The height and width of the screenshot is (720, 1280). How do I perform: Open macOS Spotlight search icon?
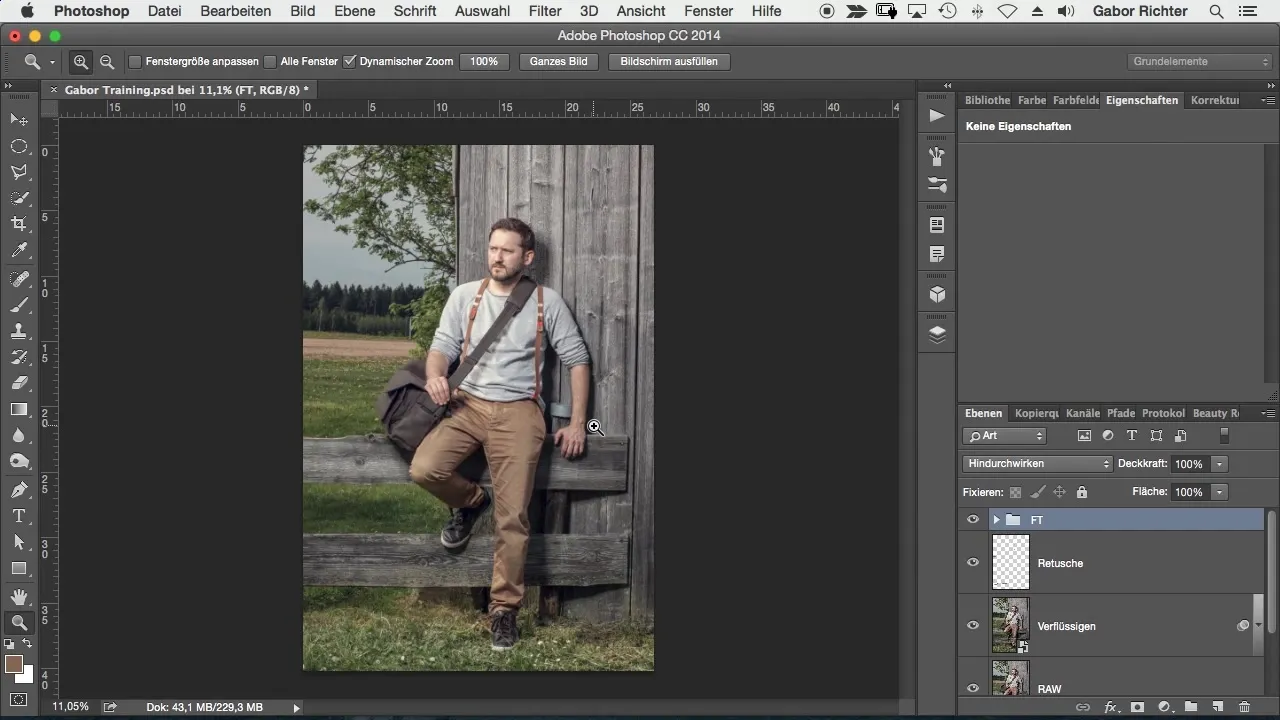(1216, 11)
